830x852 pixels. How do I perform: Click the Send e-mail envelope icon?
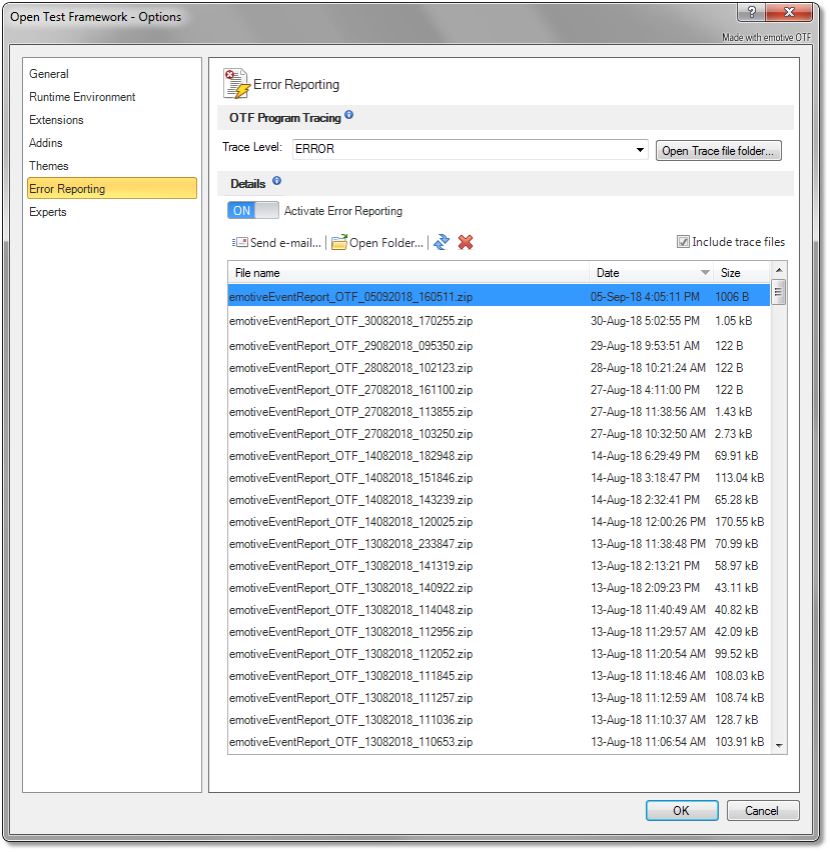240,242
